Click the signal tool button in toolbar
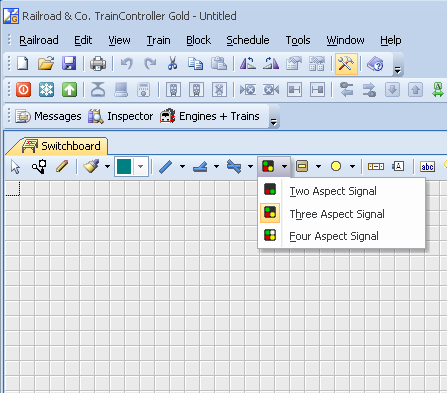 pyautogui.click(x=268, y=166)
